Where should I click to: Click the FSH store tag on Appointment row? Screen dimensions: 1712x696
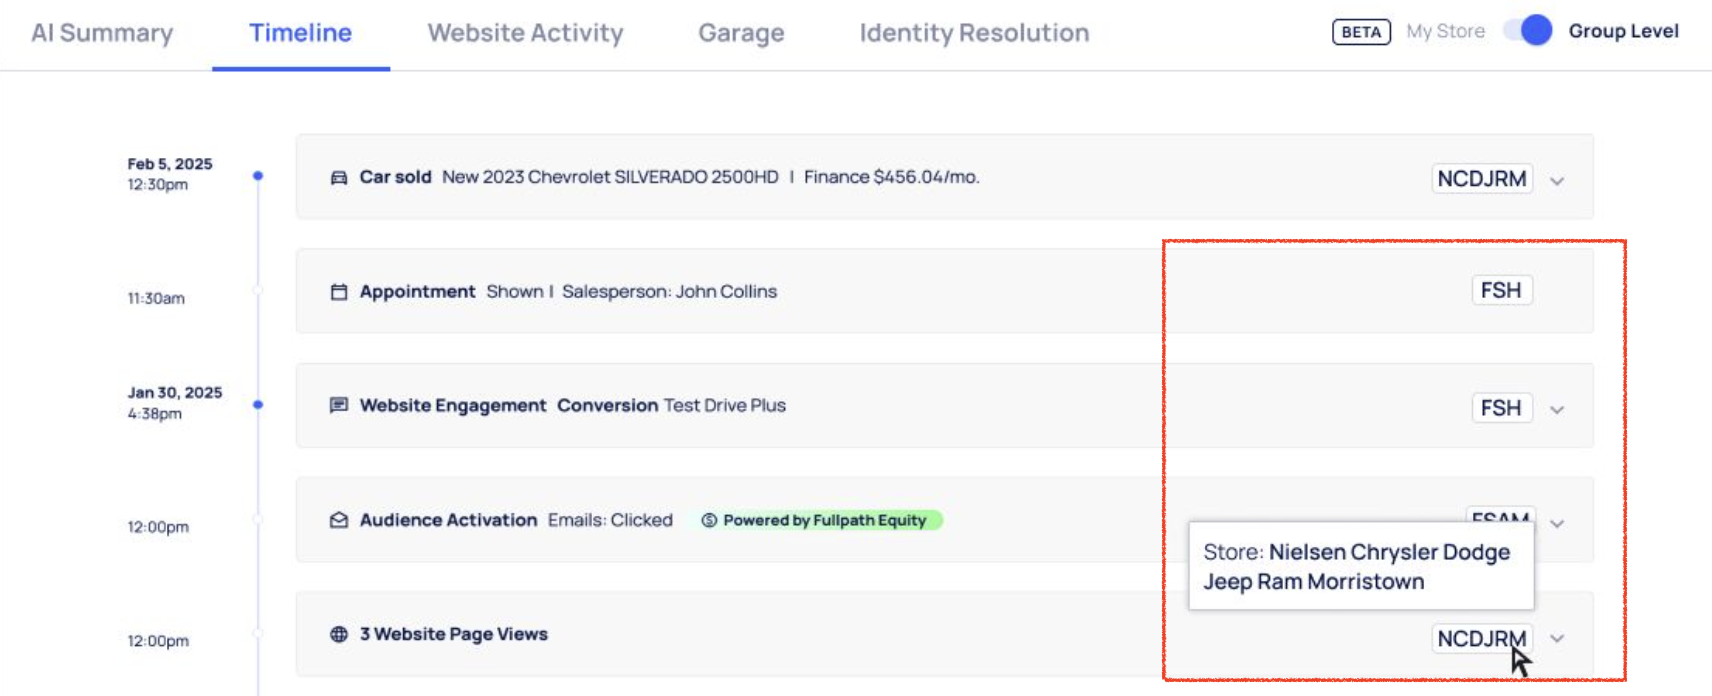[x=1501, y=290]
